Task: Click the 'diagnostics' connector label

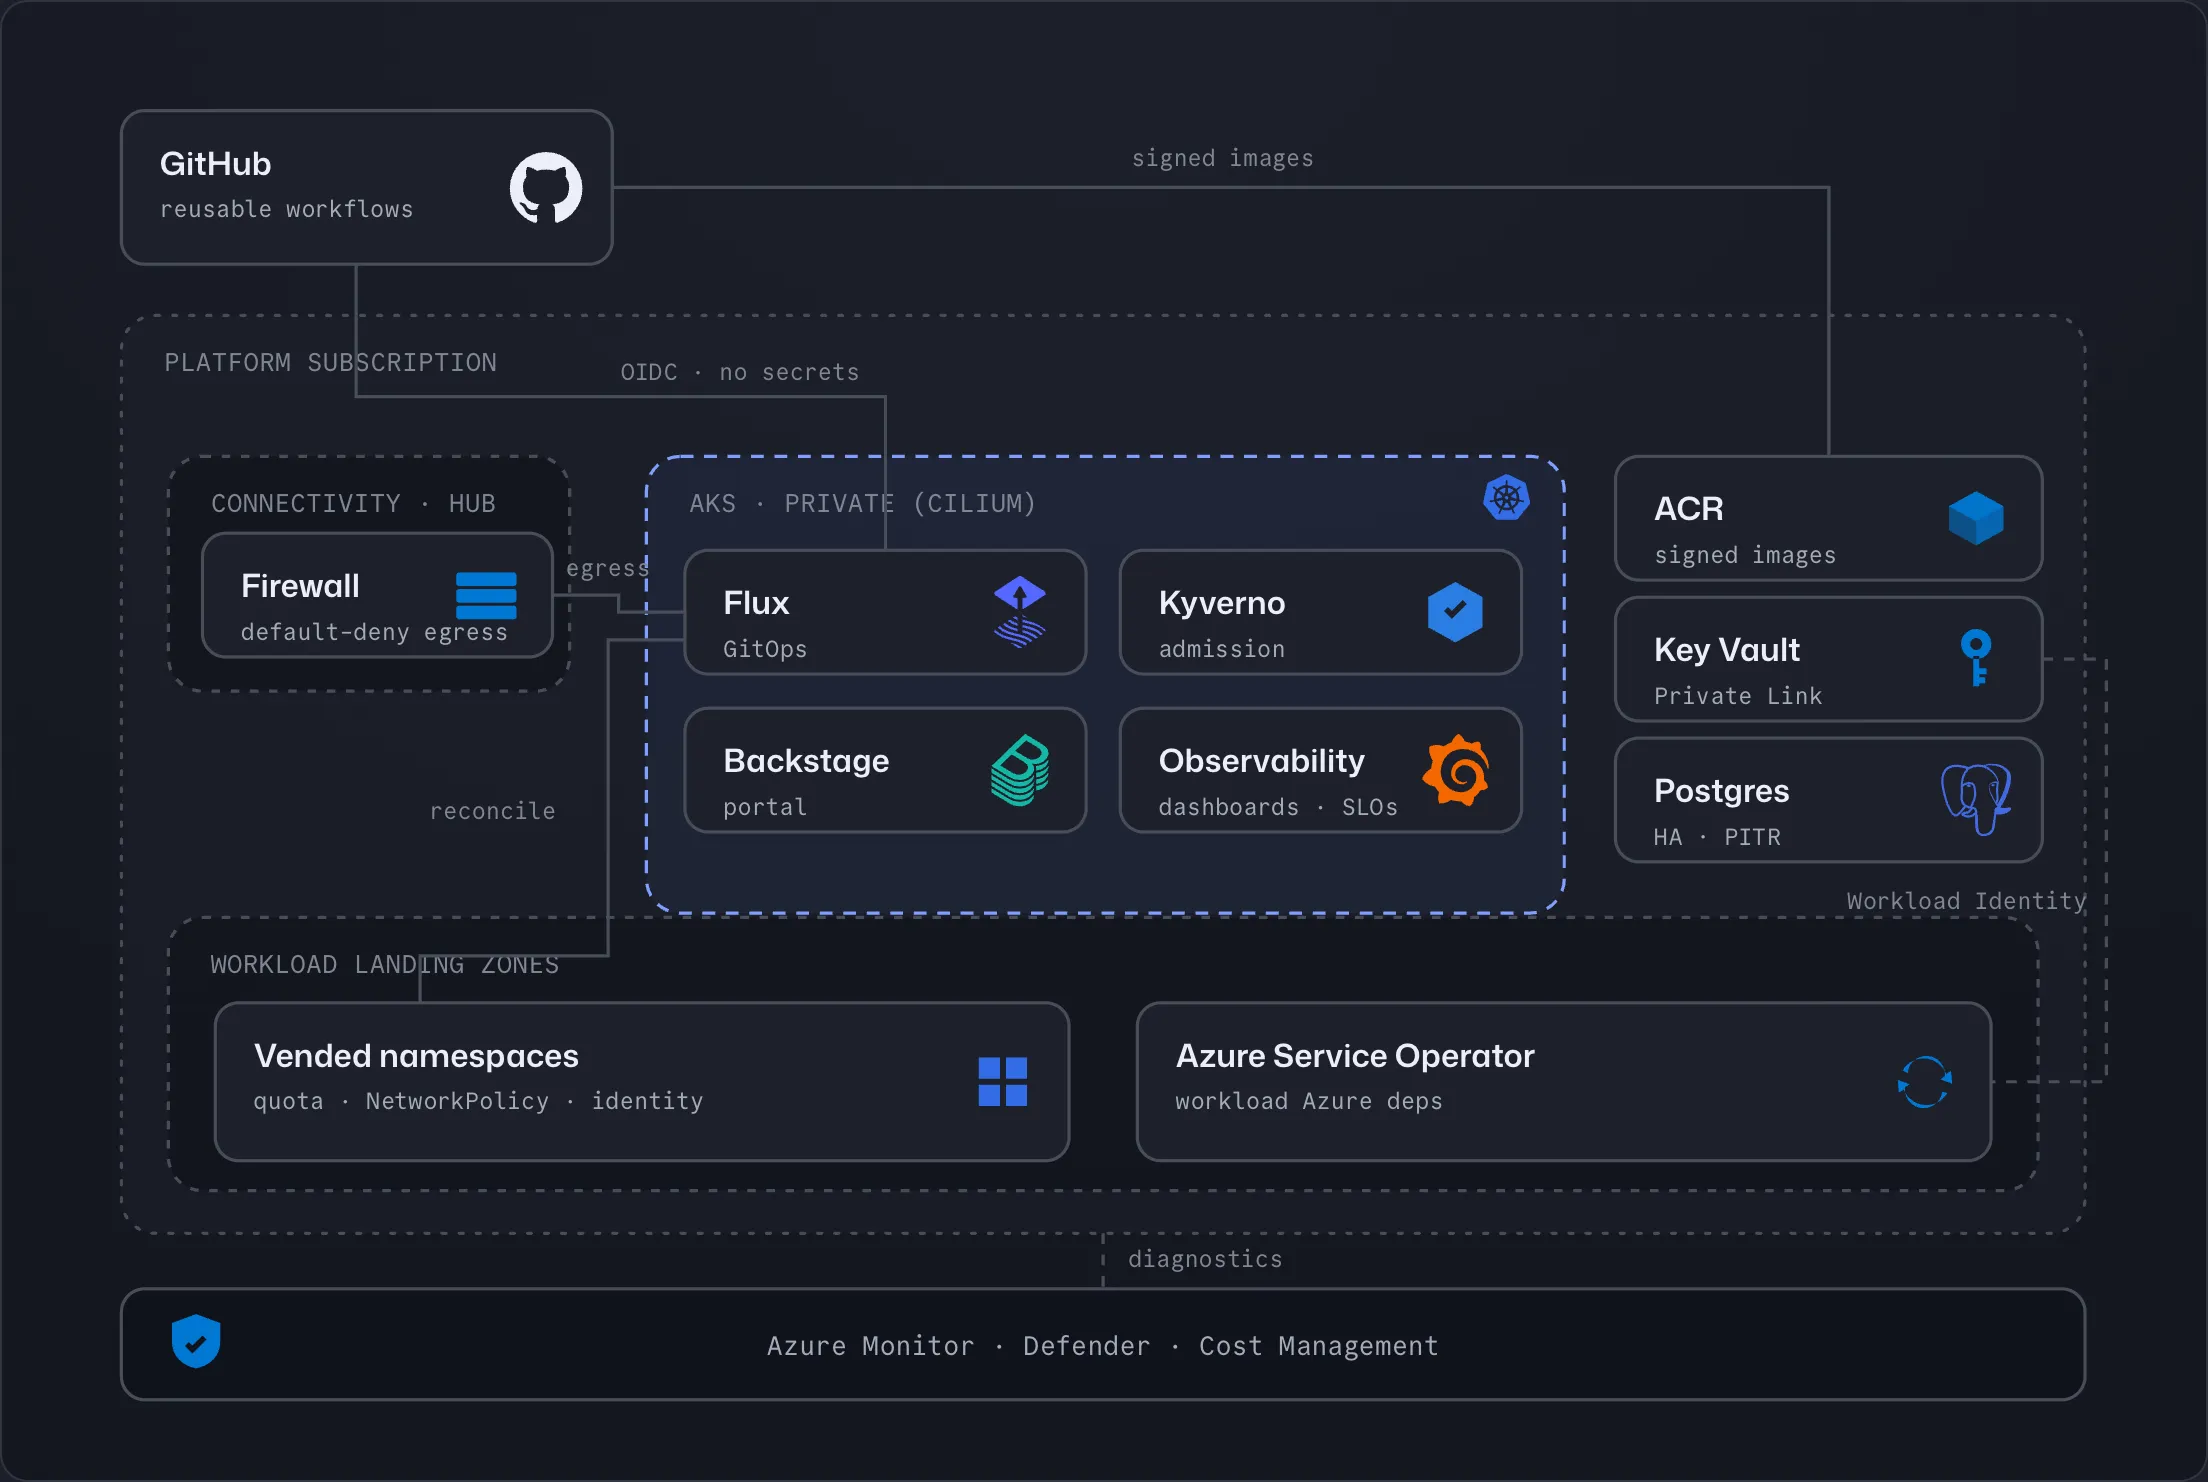Action: (1205, 1259)
